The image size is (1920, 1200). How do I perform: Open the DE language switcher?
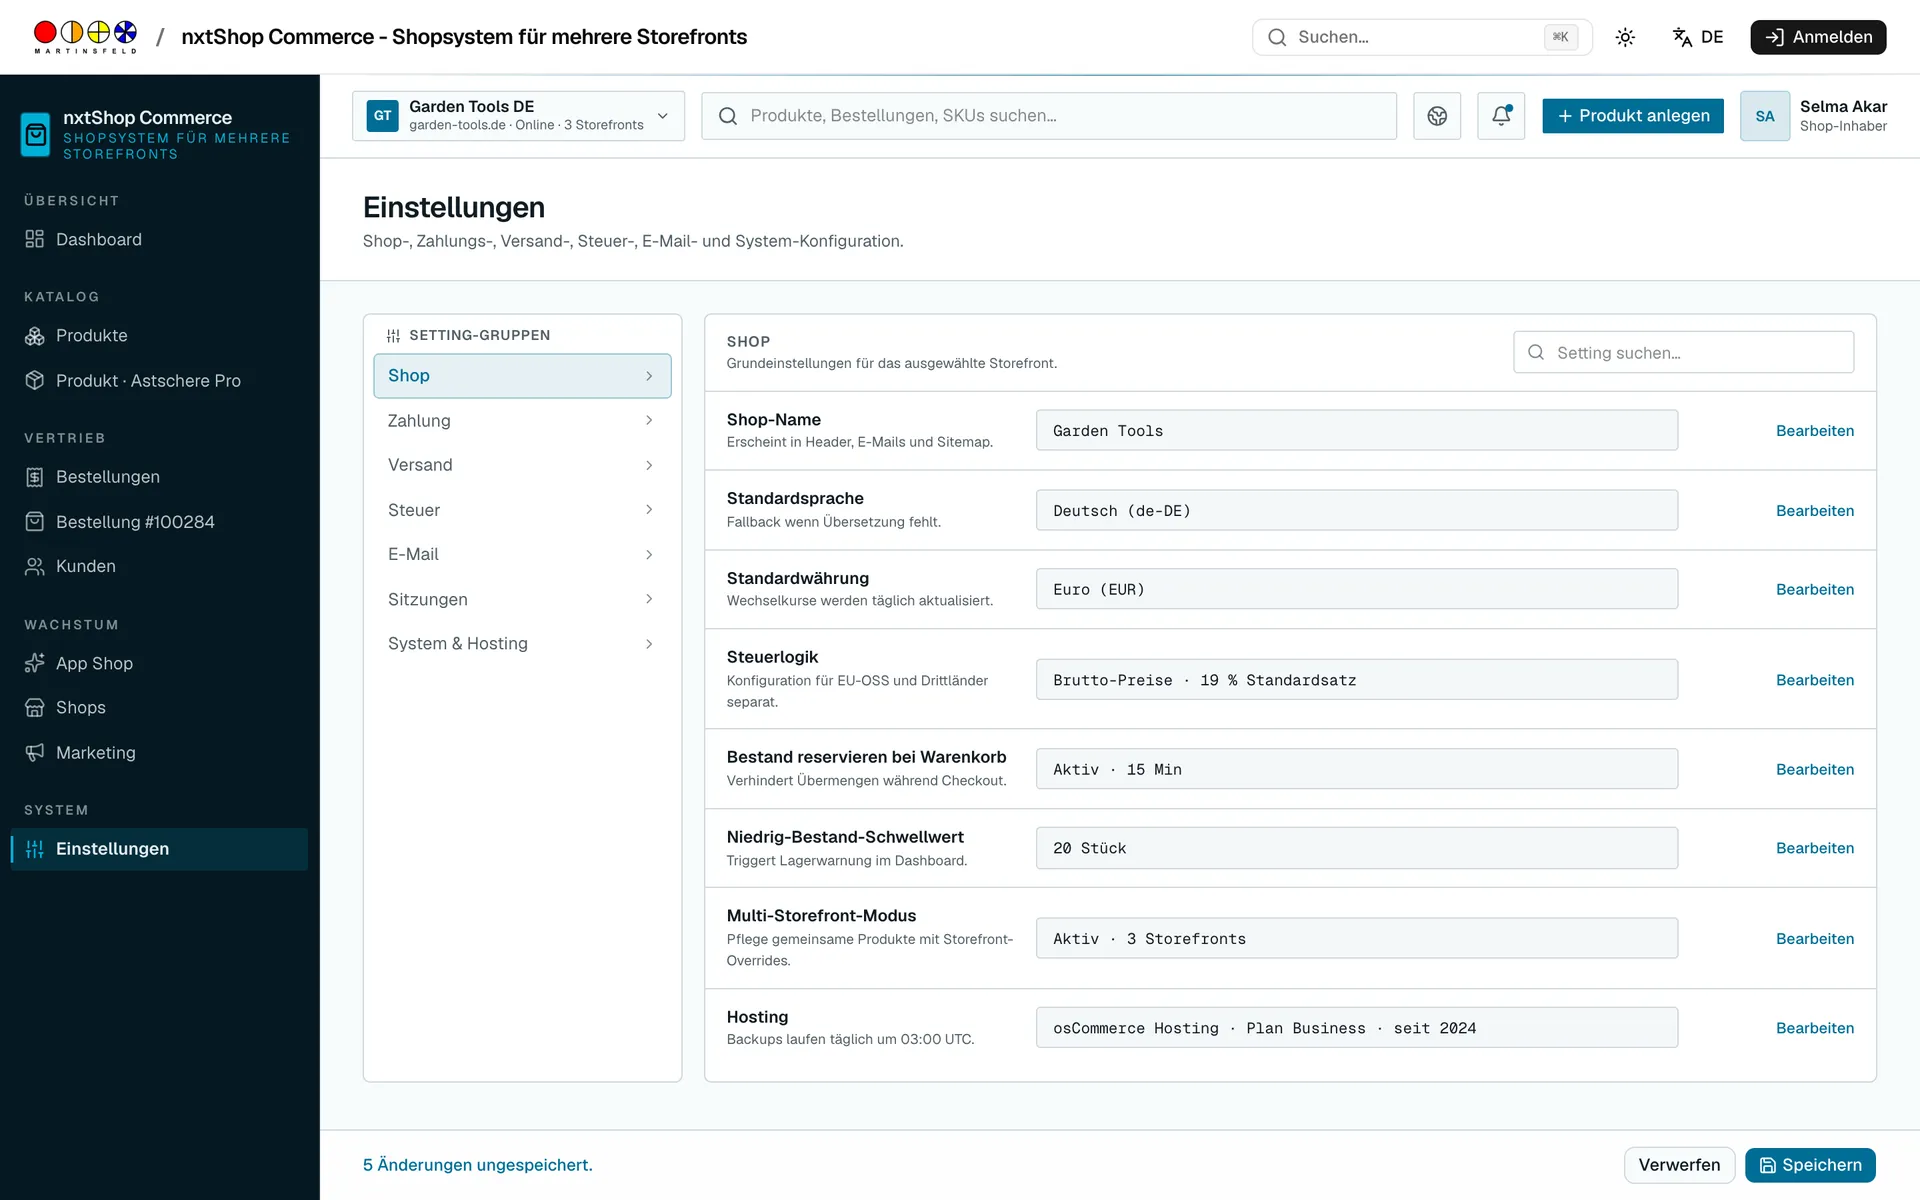click(1697, 37)
